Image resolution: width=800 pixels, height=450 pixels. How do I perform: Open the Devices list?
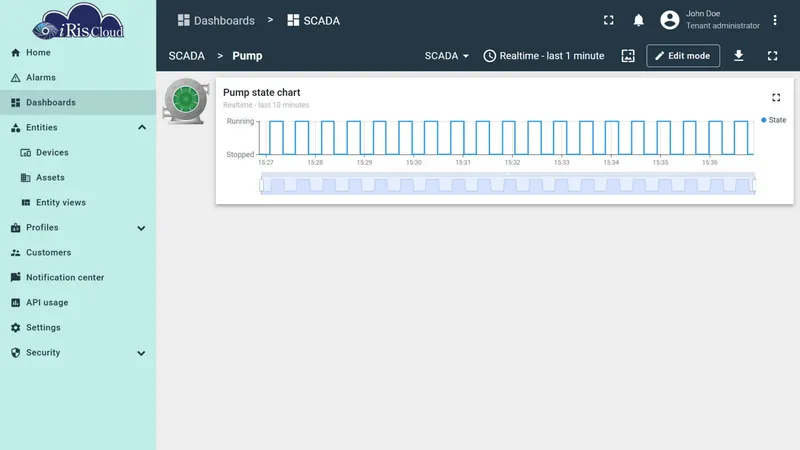[78, 153]
